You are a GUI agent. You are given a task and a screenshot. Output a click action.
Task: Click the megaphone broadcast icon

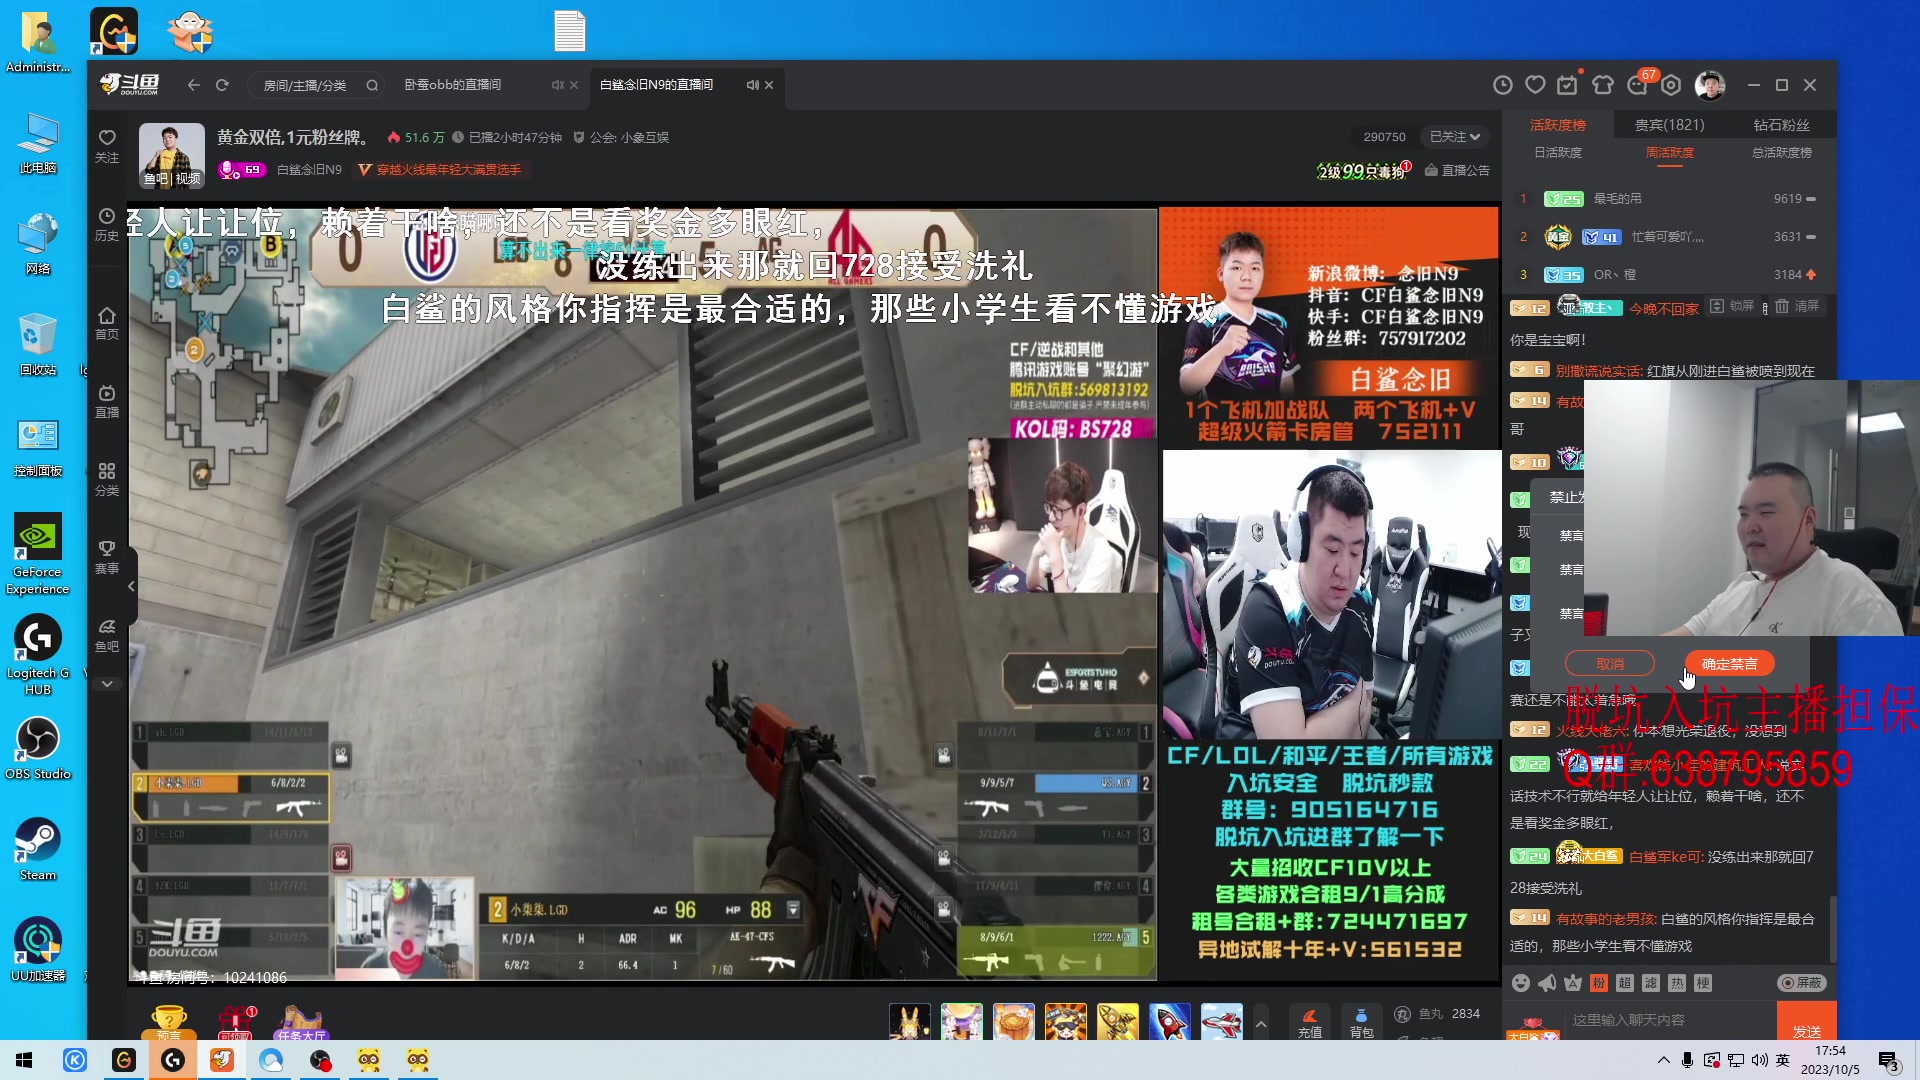[1547, 983]
